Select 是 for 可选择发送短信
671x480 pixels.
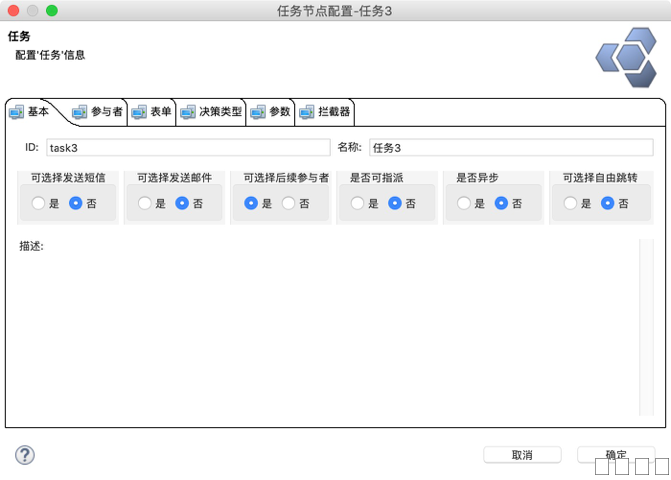(x=39, y=203)
